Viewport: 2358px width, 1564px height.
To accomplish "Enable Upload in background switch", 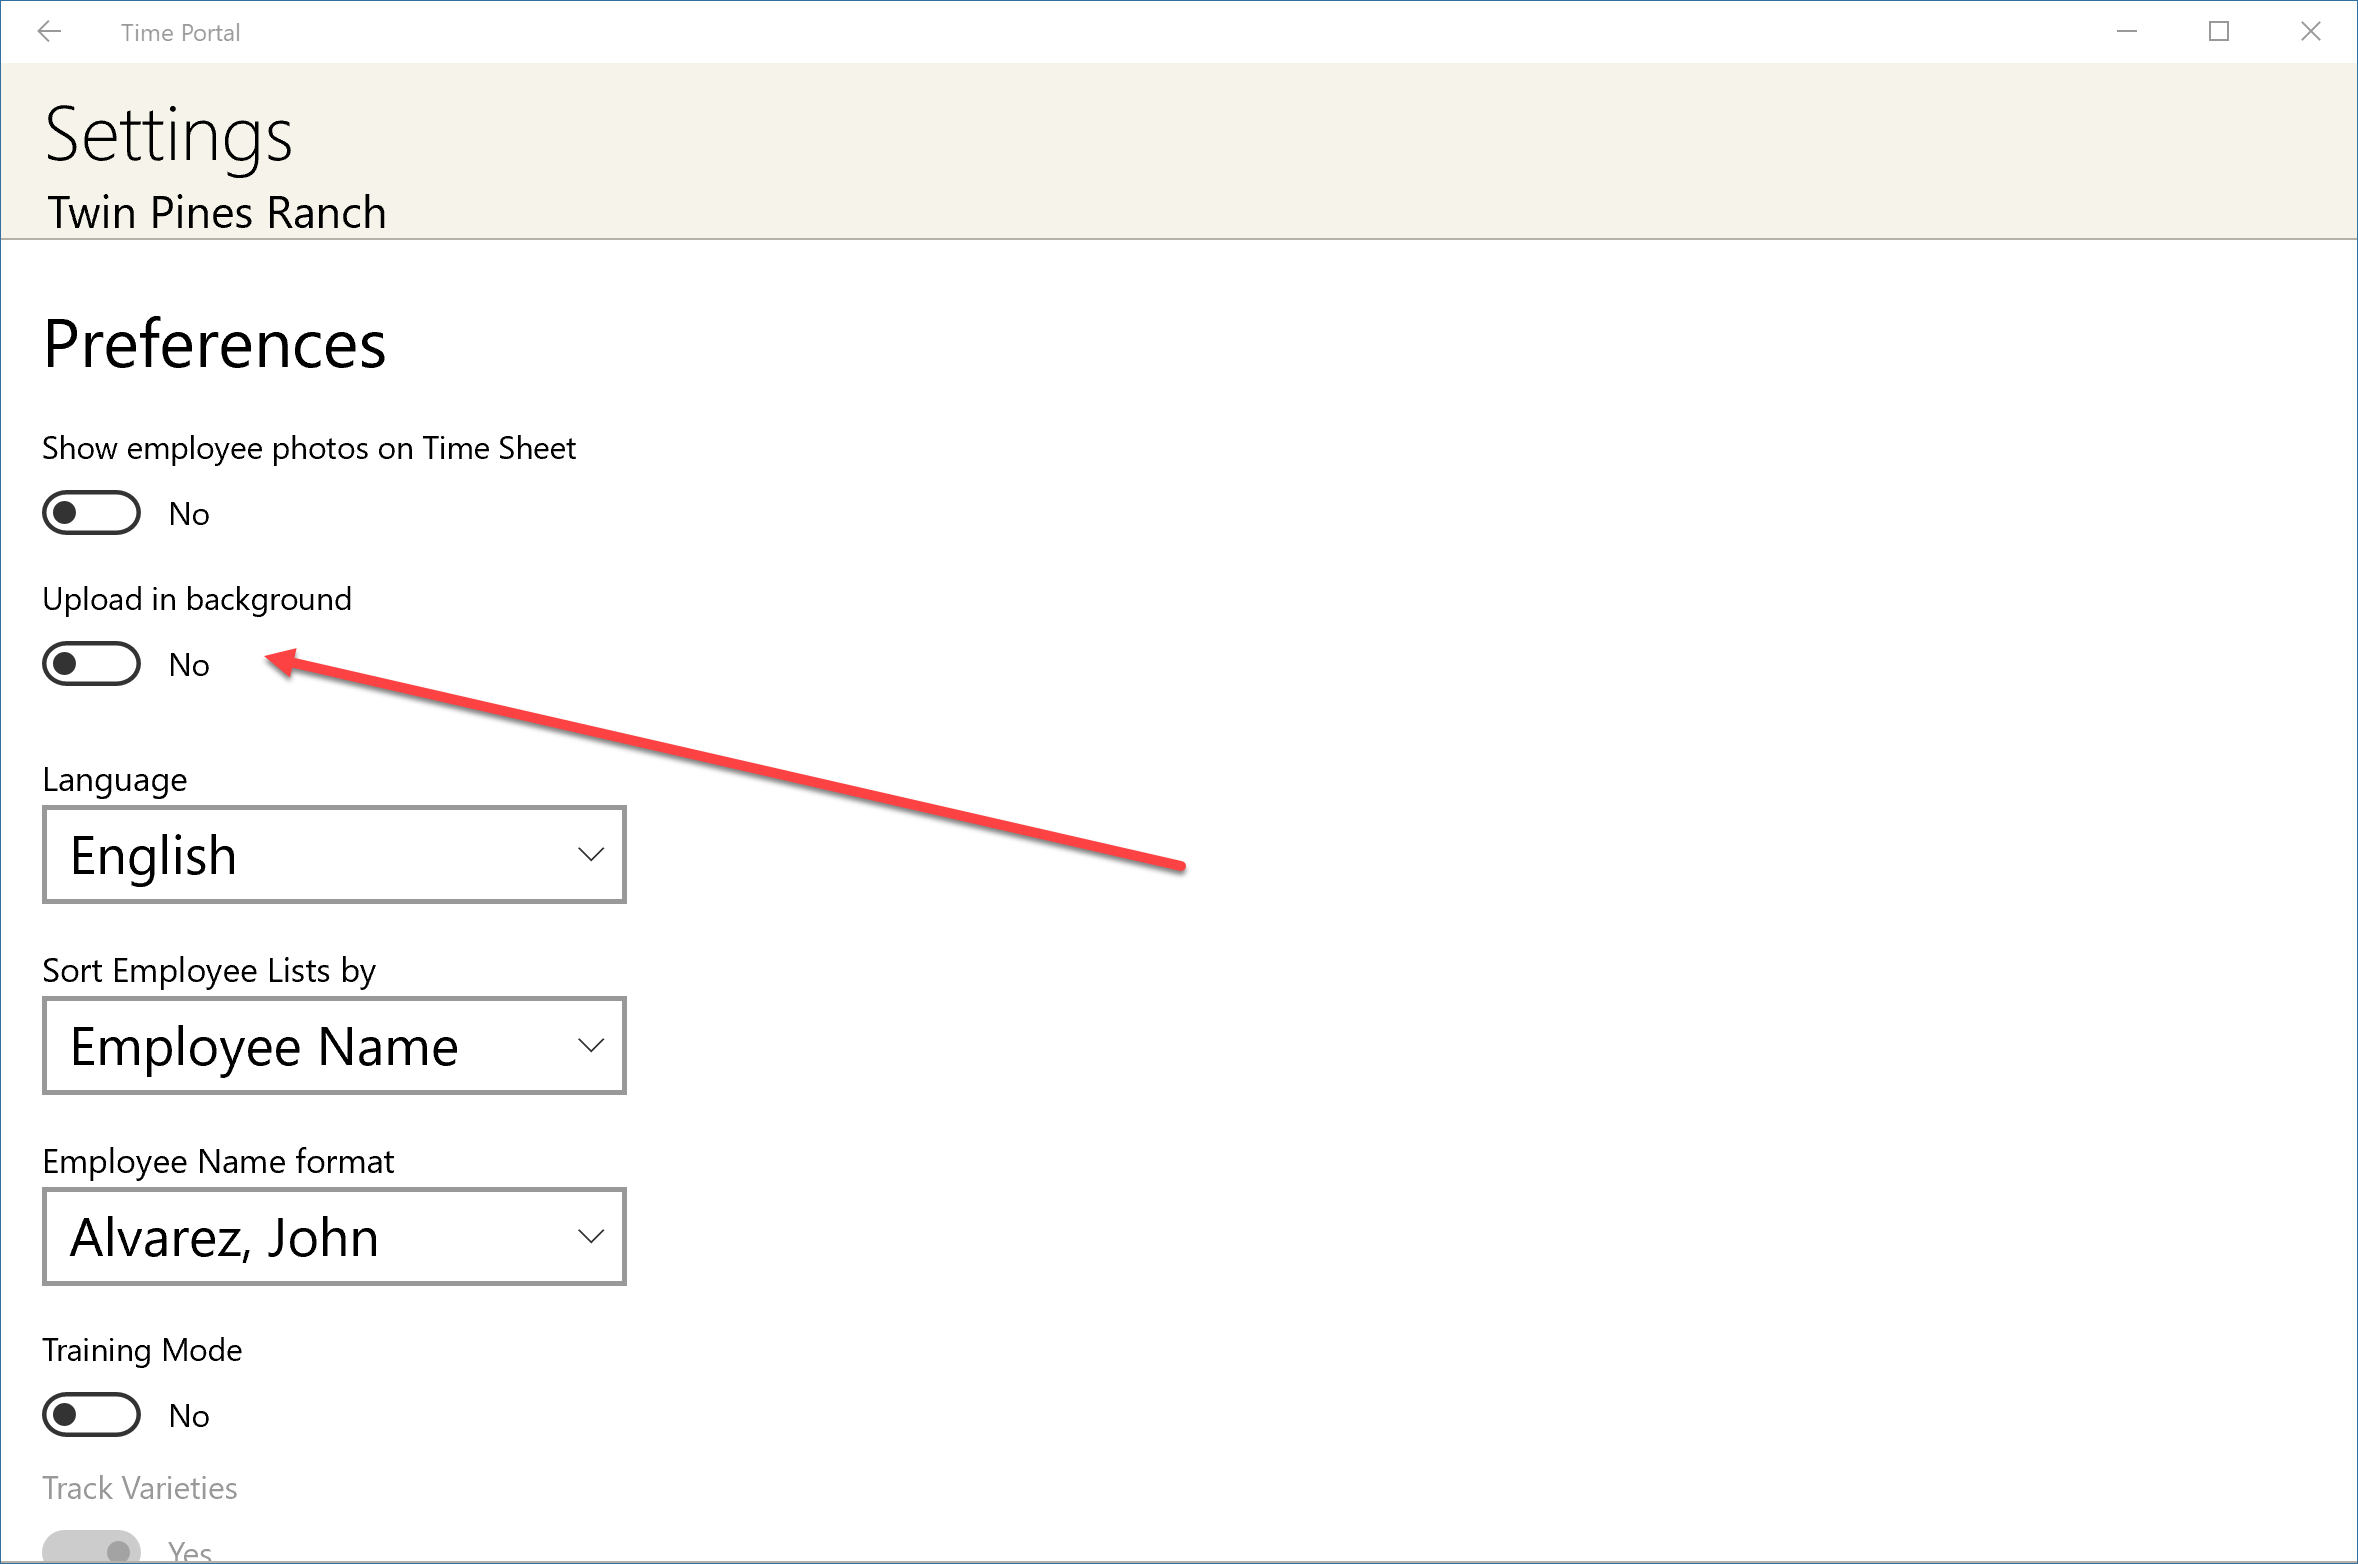I will click(x=91, y=664).
